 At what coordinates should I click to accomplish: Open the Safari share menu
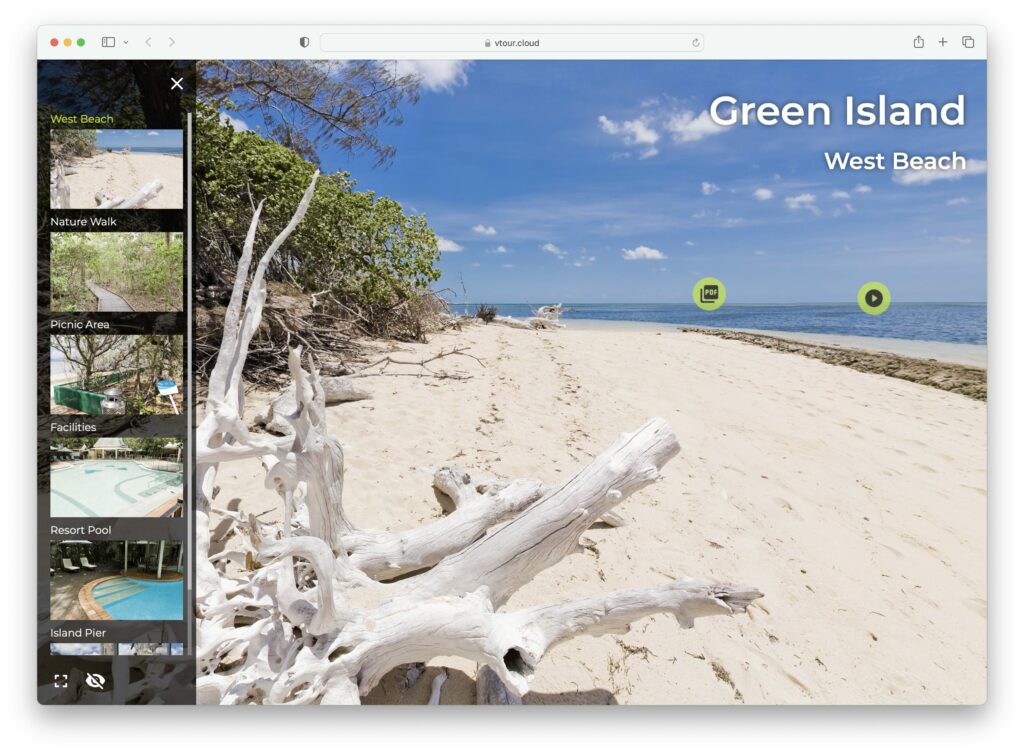click(919, 42)
